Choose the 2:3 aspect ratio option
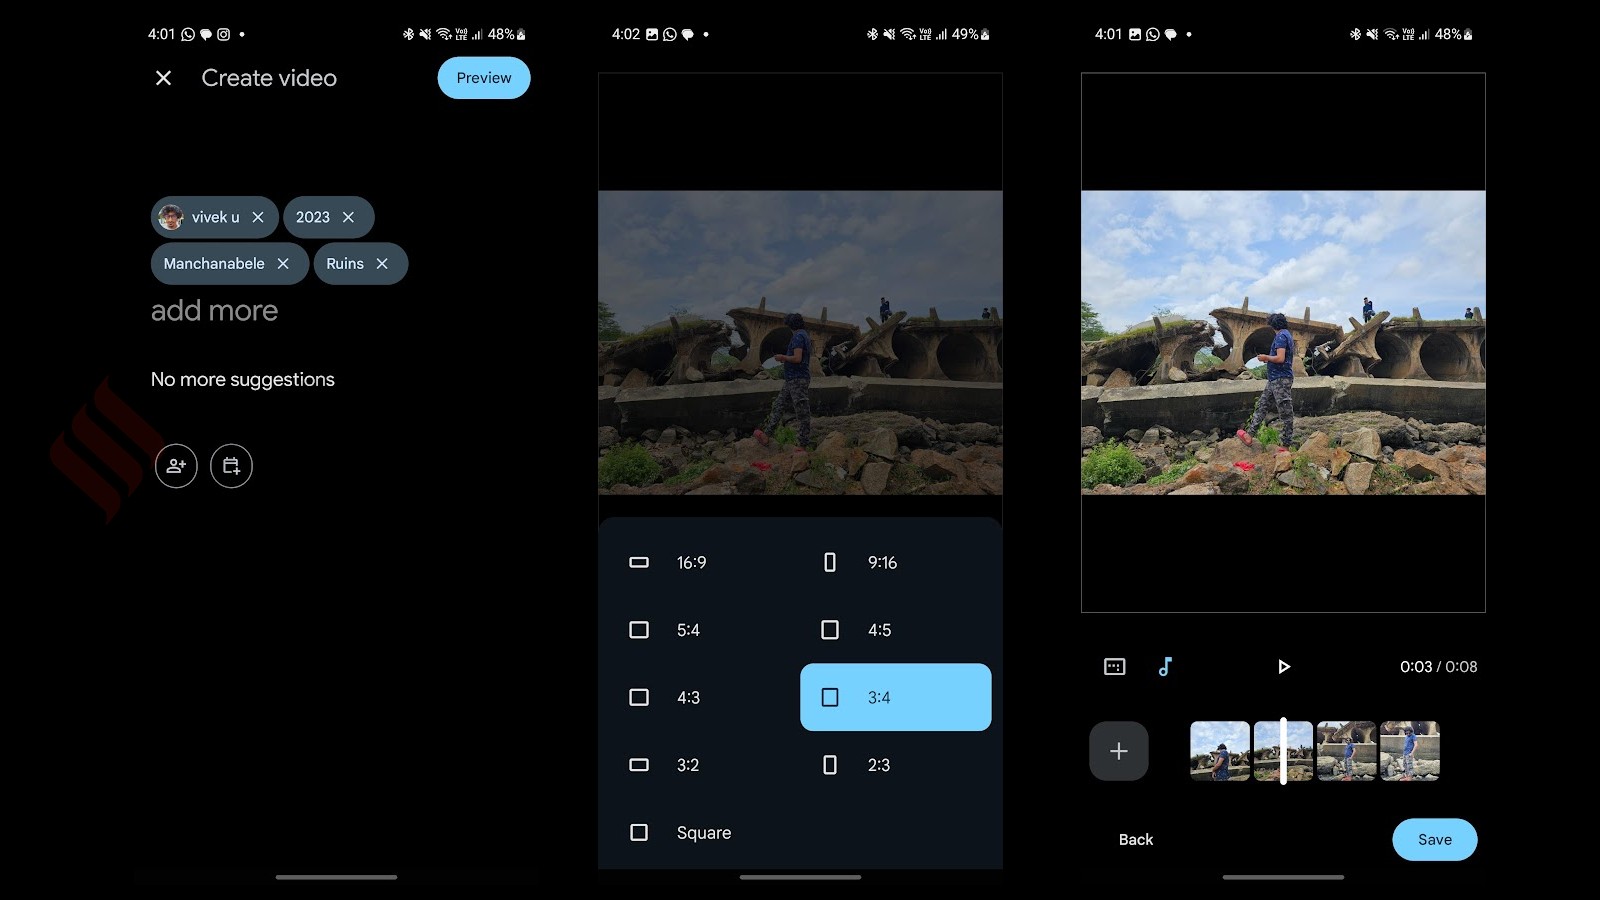 coord(830,765)
